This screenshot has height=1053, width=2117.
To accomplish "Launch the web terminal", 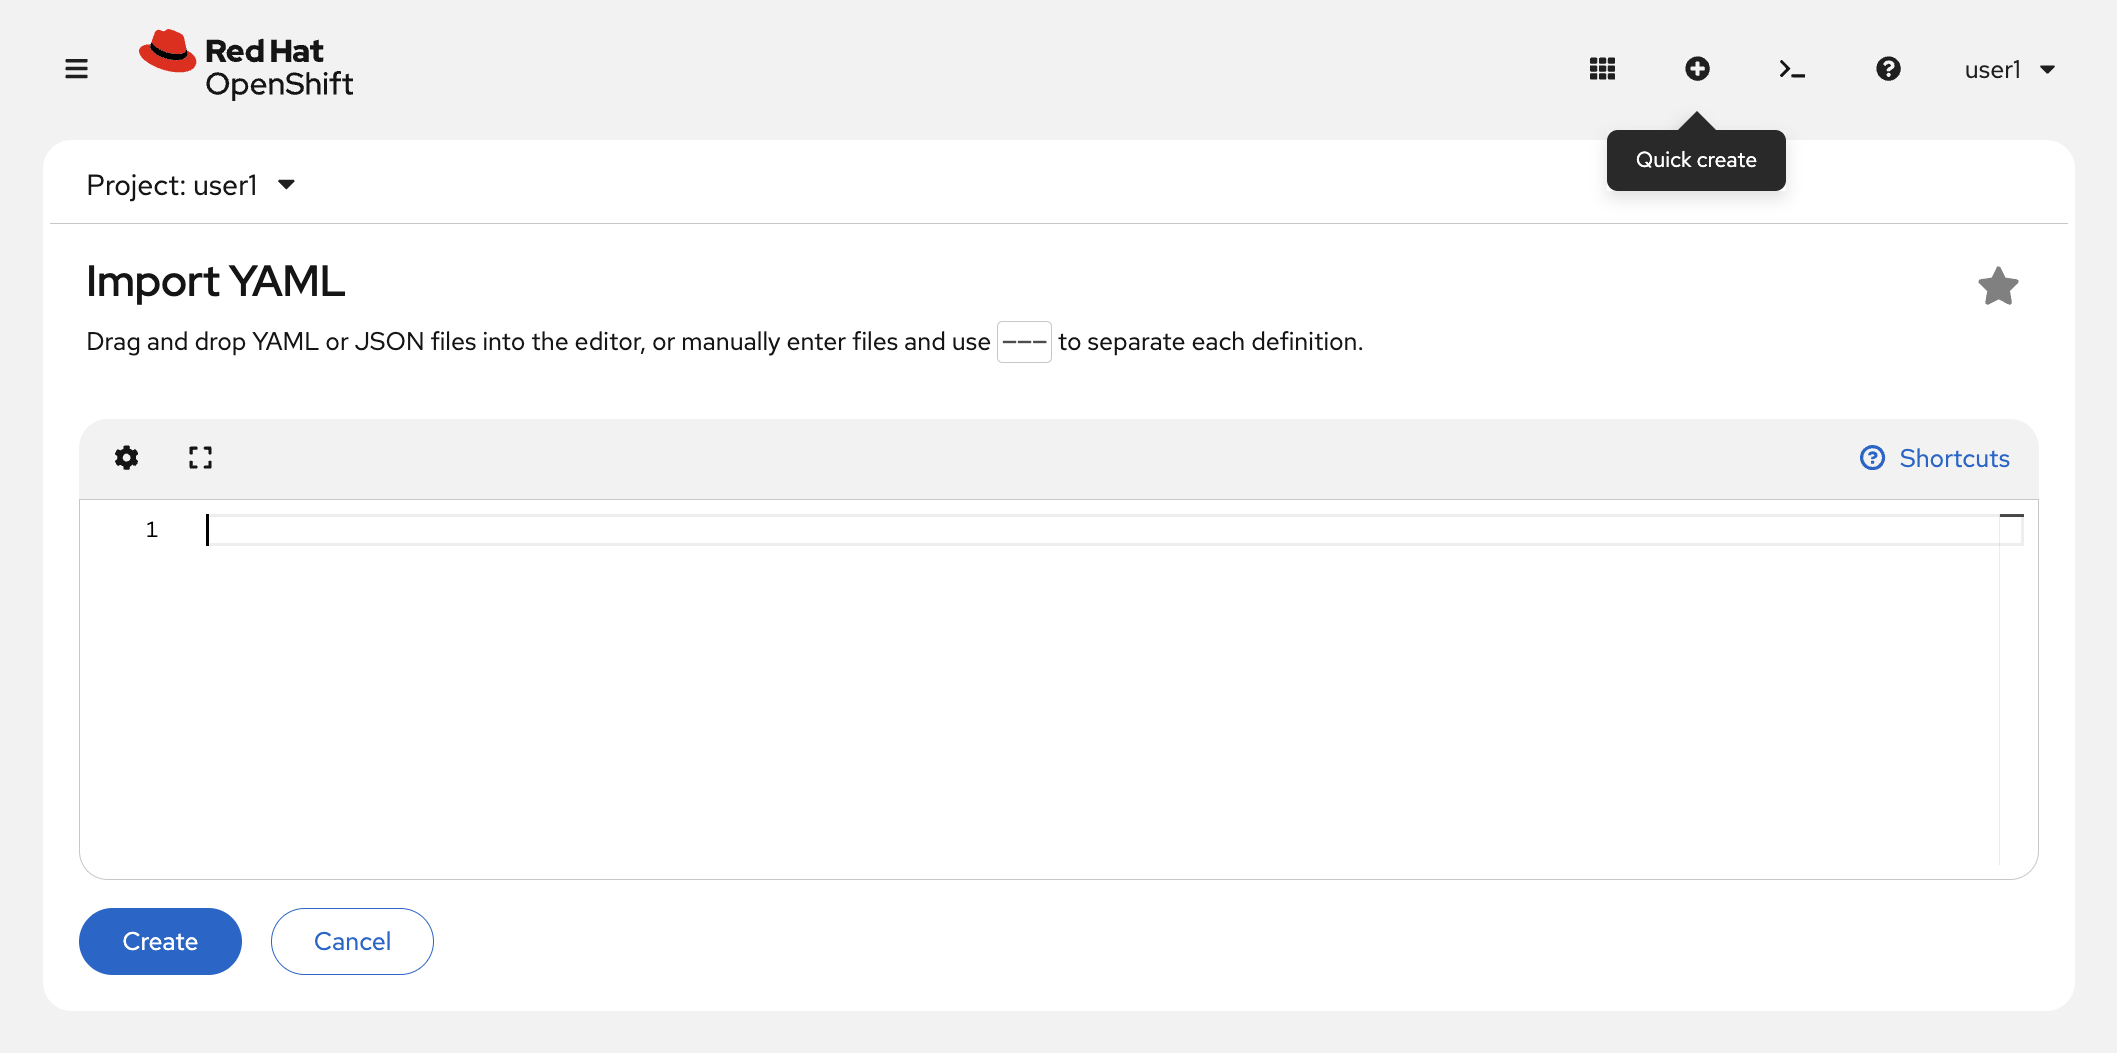I will tap(1791, 68).
